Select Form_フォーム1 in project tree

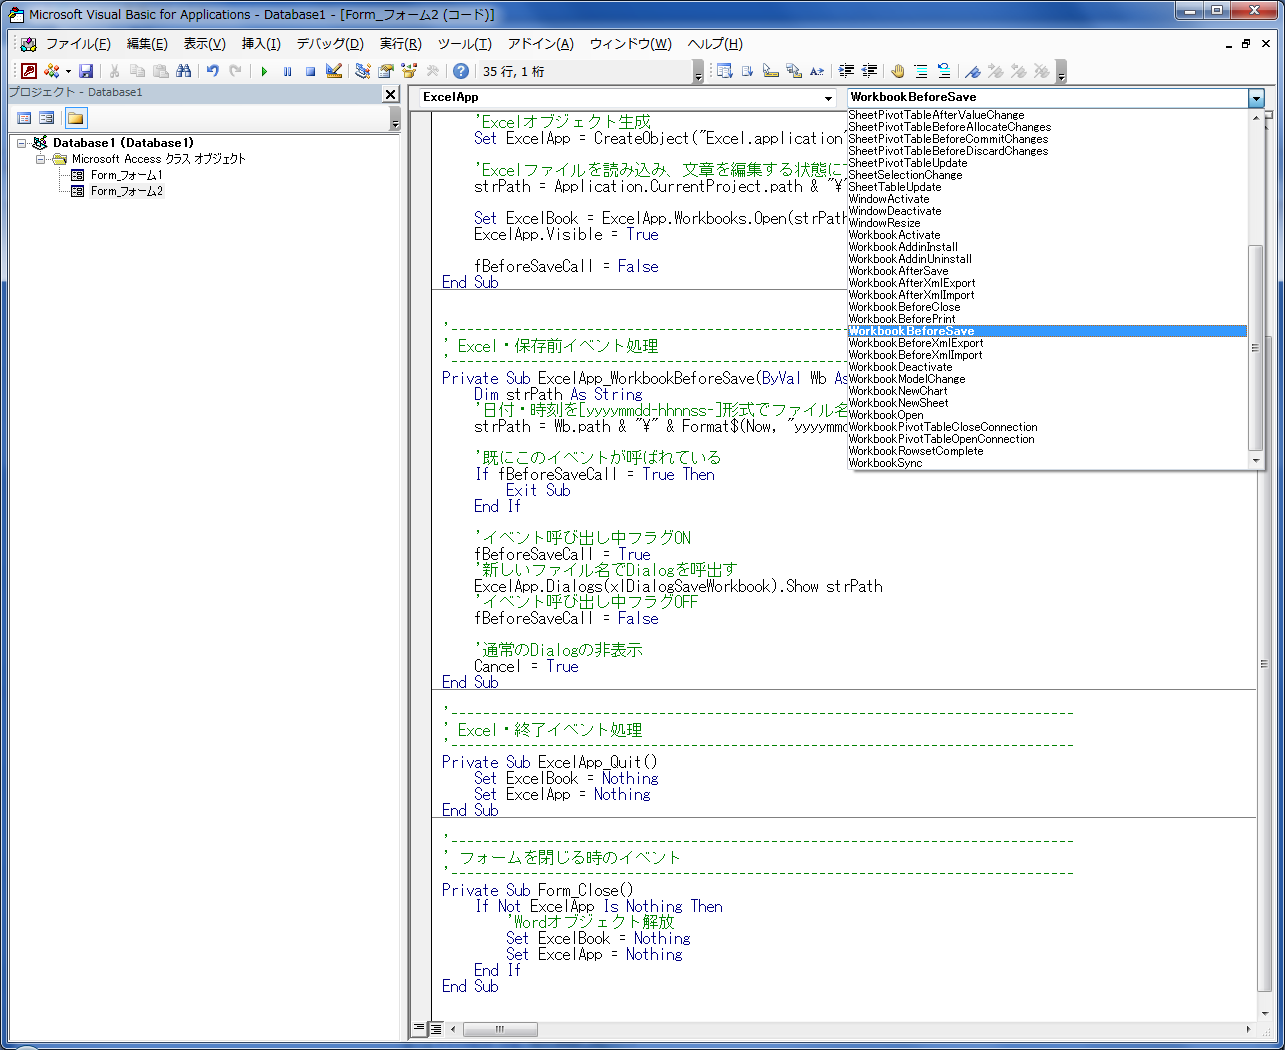[126, 175]
